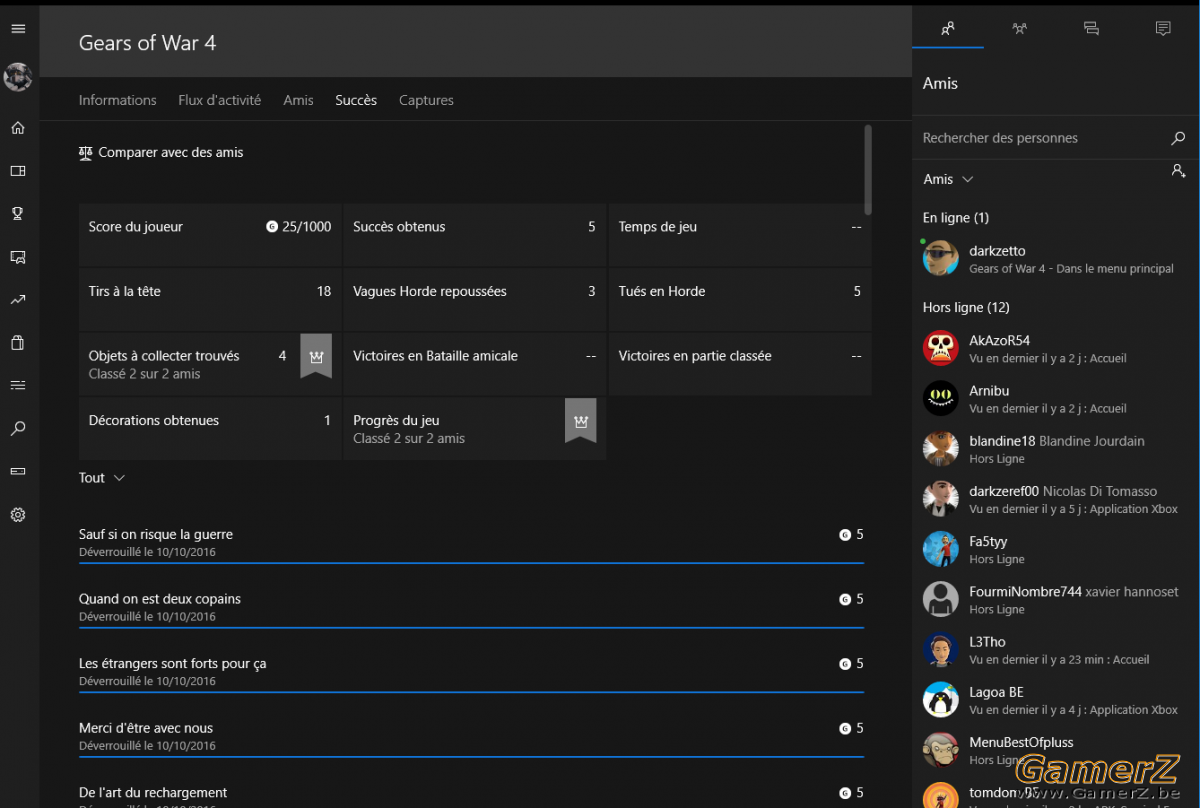Open the Captures tab
The height and width of the screenshot is (808, 1200).
point(426,100)
